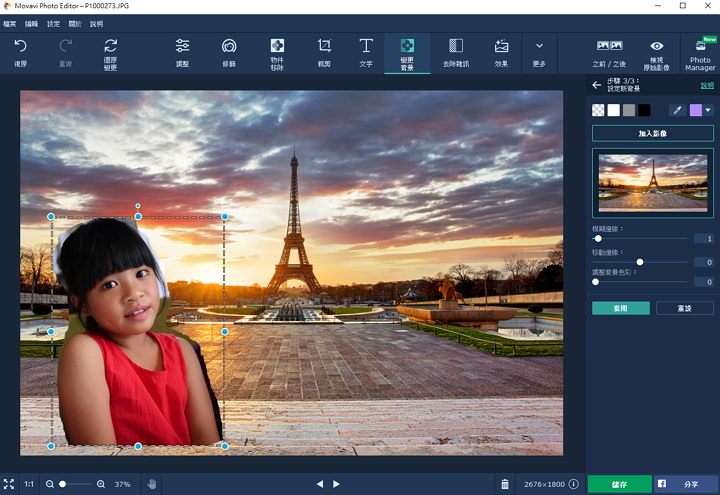Click the 重設 (Reset) button
The width and height of the screenshot is (720, 495).
click(x=685, y=308)
